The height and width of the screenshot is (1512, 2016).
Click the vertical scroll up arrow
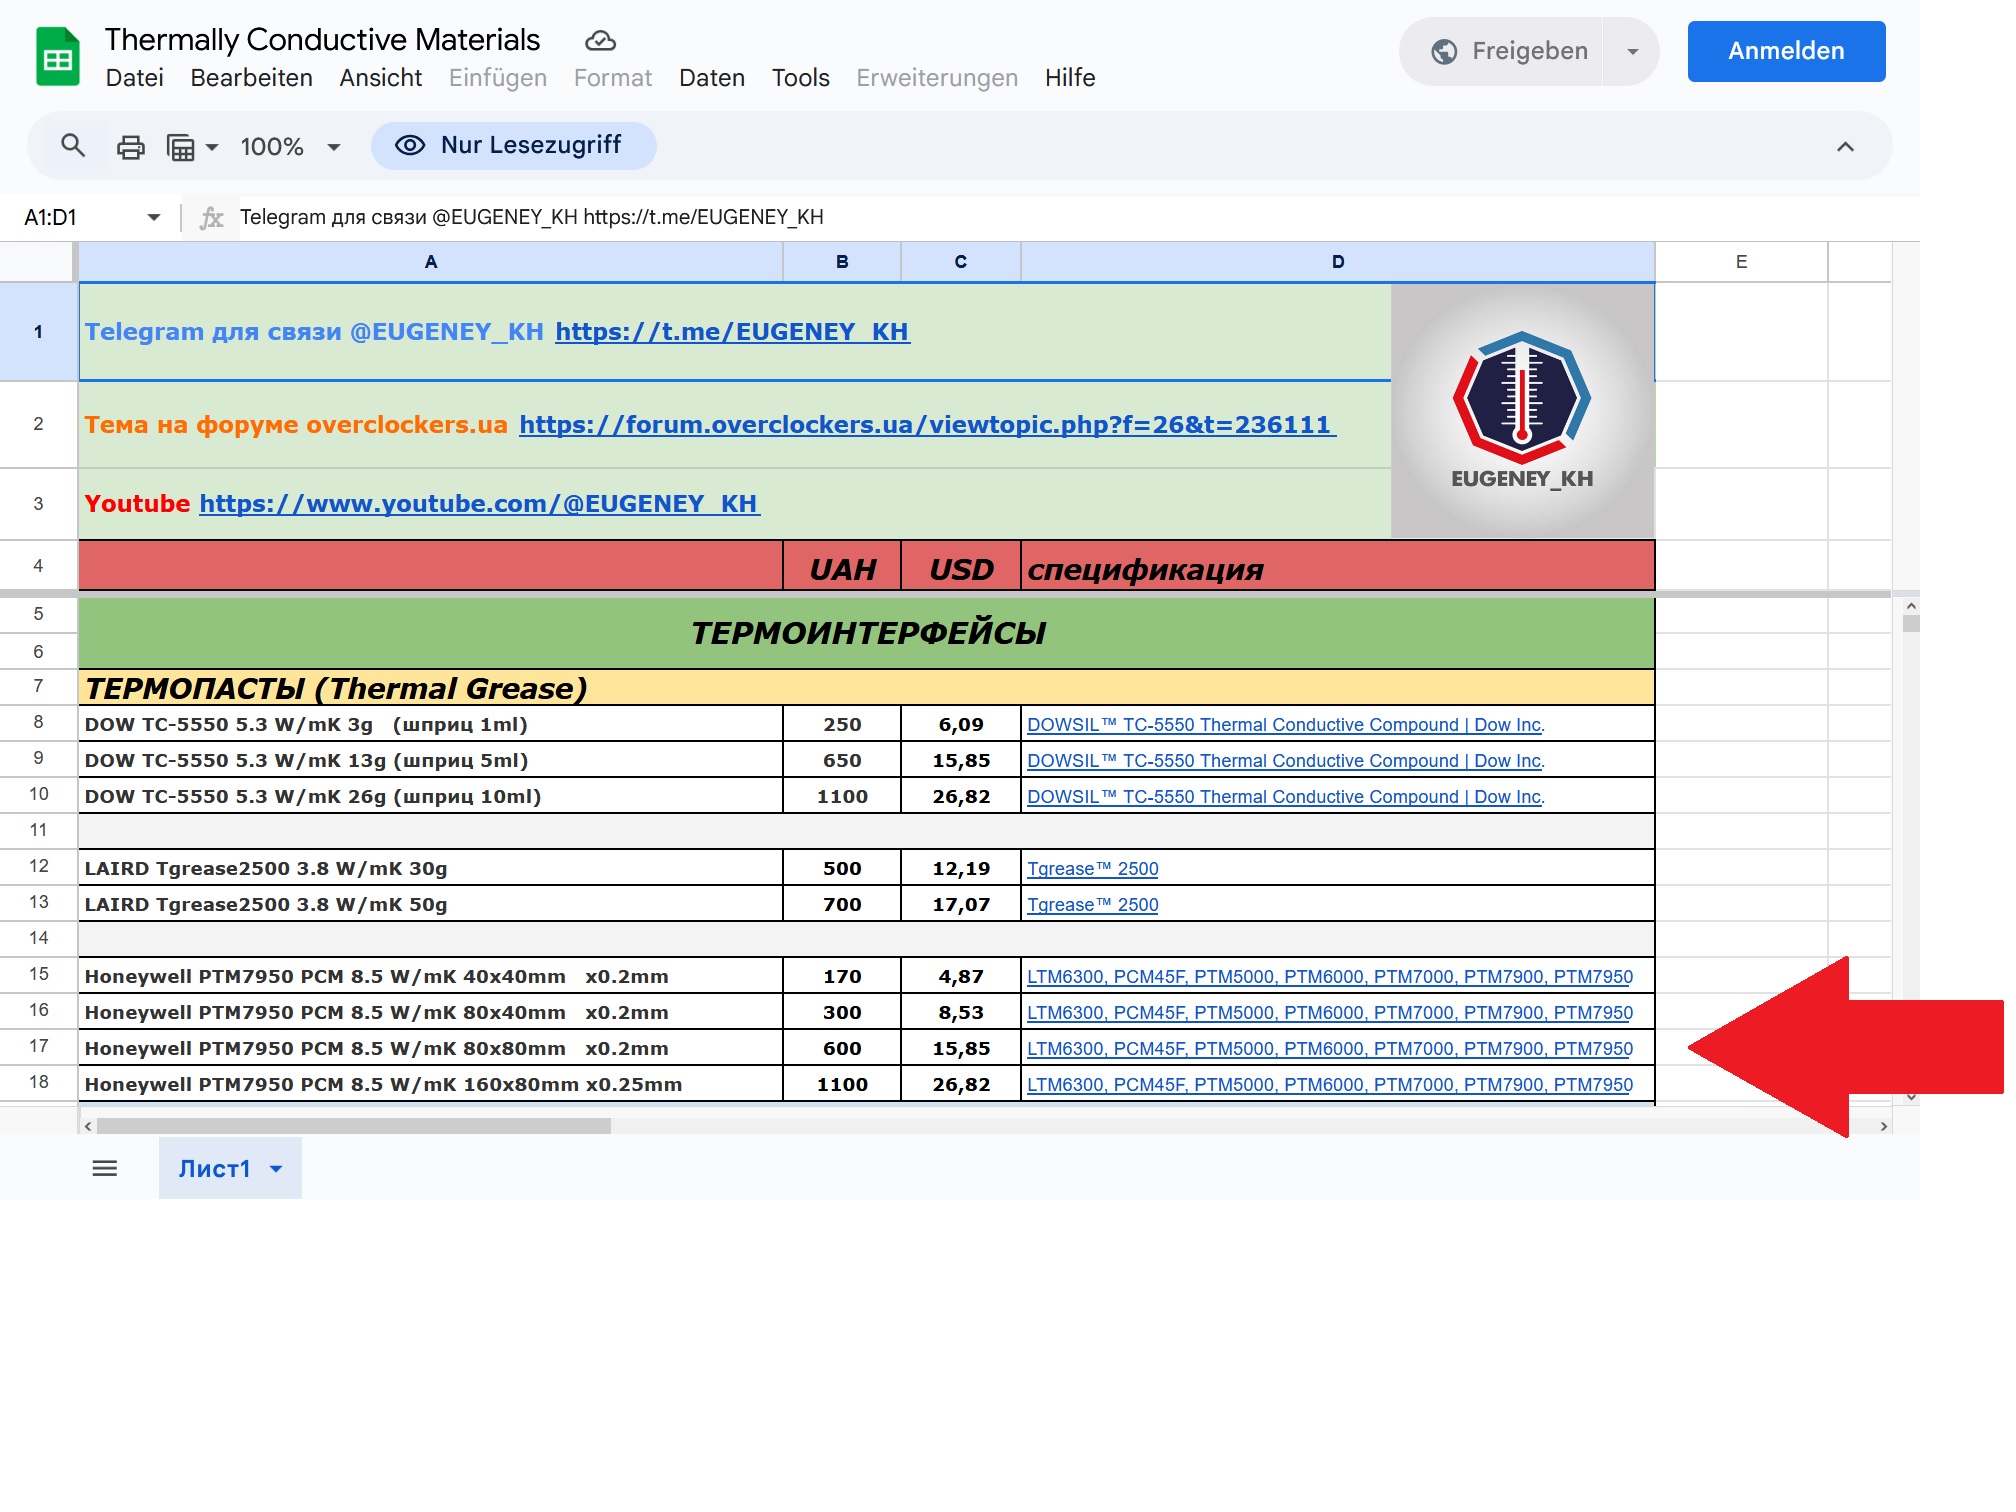pyautogui.click(x=1911, y=606)
